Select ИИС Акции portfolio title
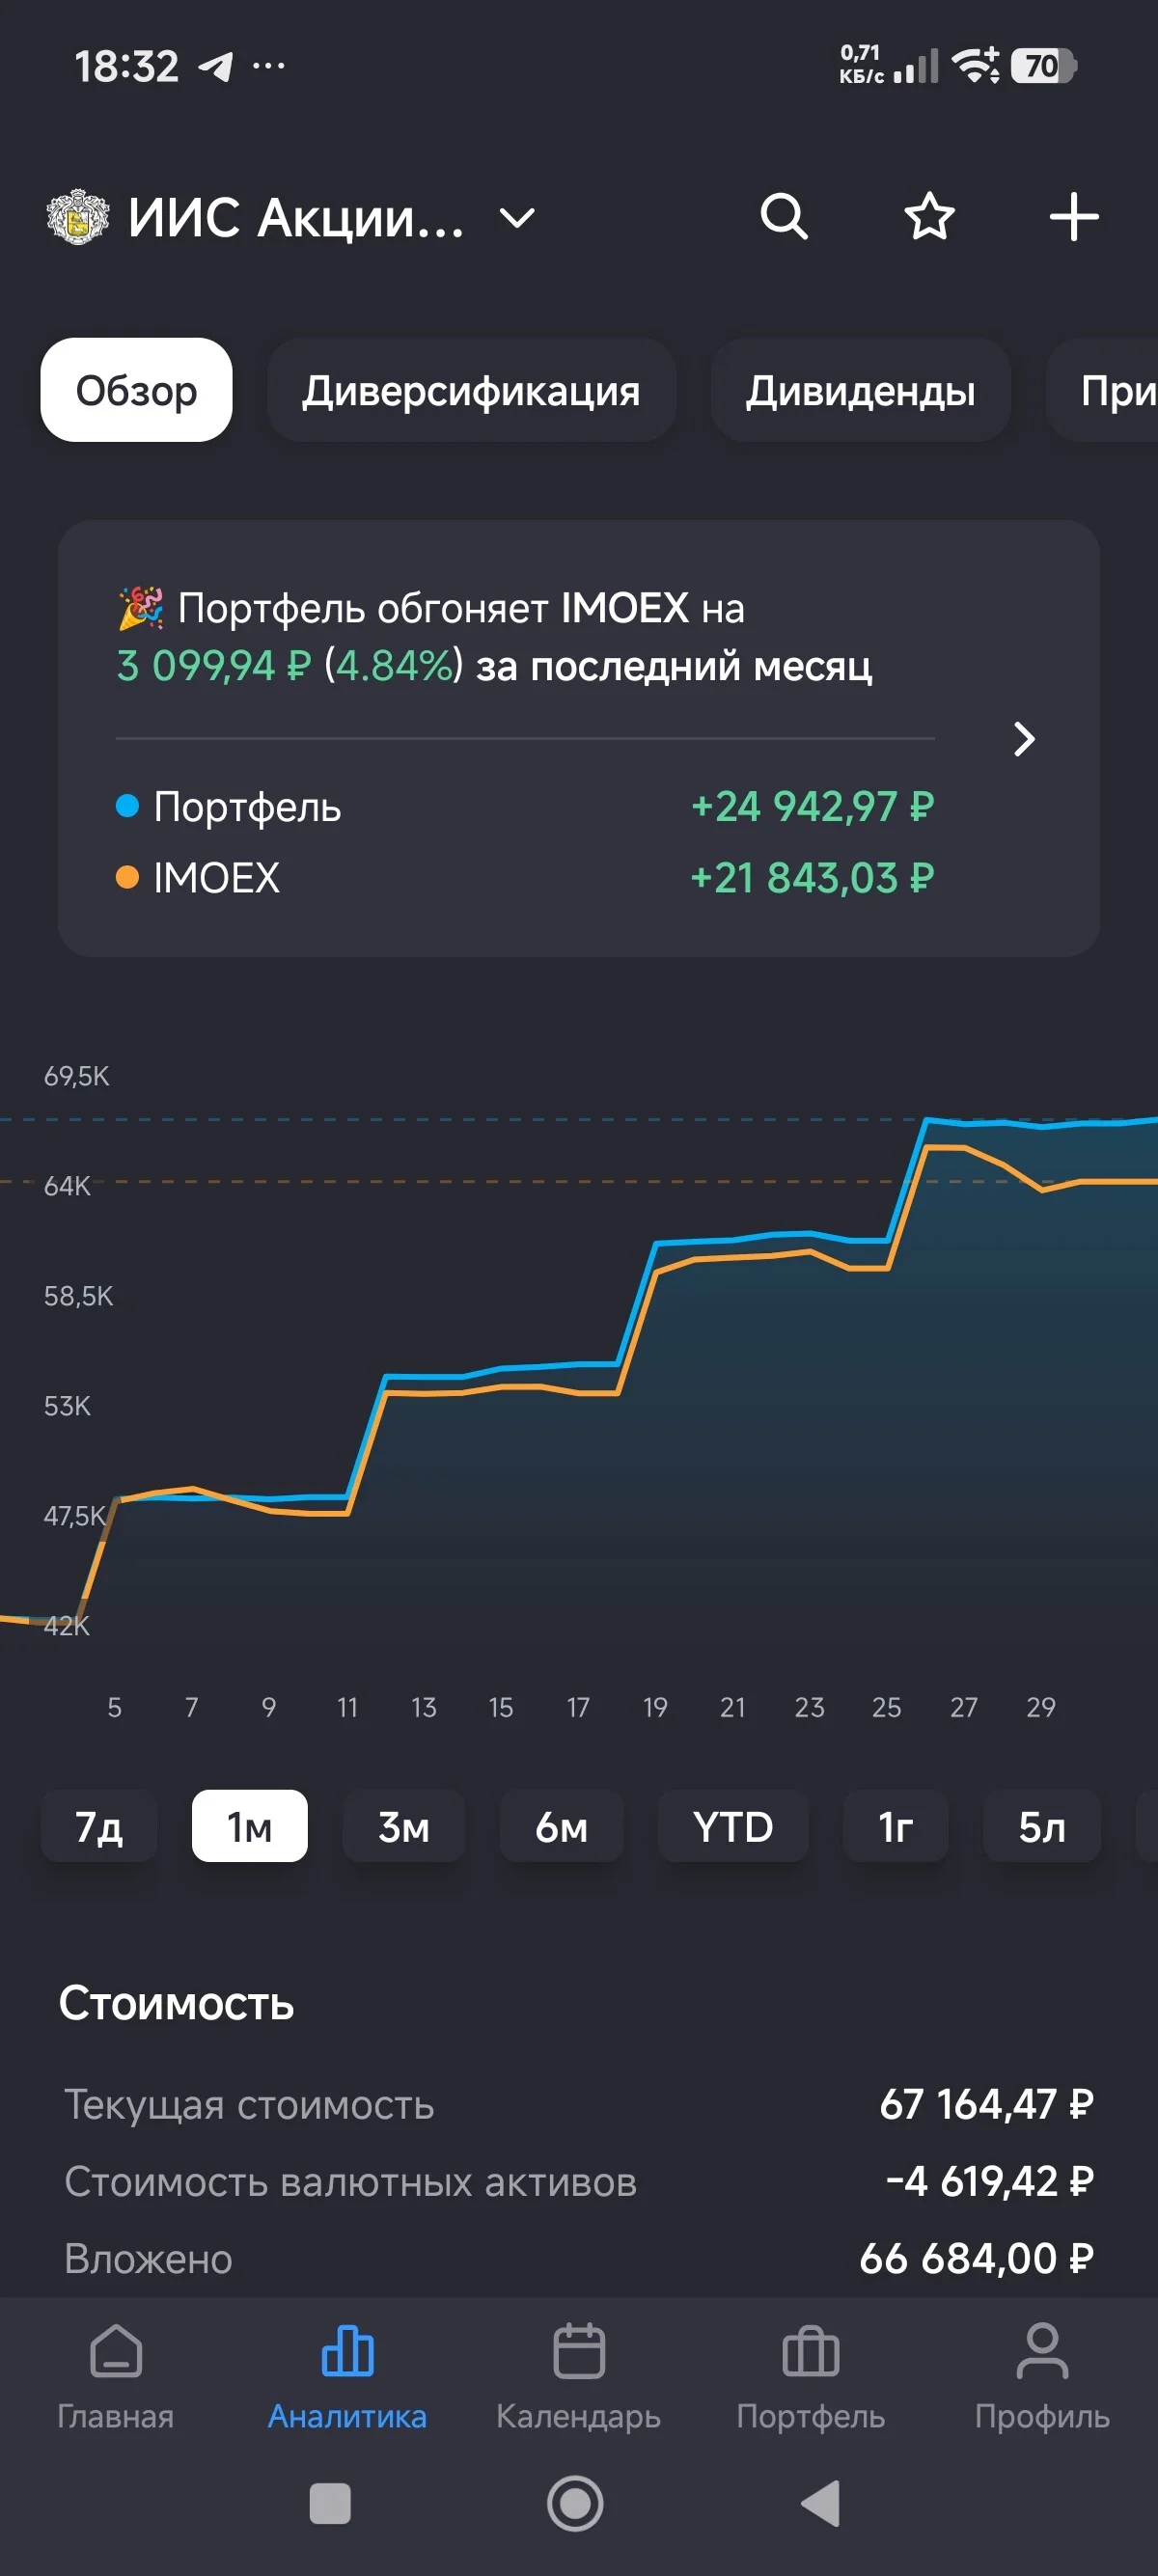Screen dimensions: 1158x2576 point(296,217)
